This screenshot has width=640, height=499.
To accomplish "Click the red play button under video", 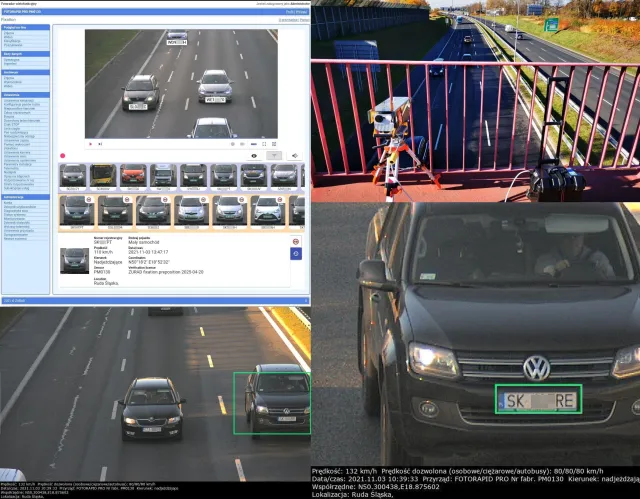I will tap(90, 144).
